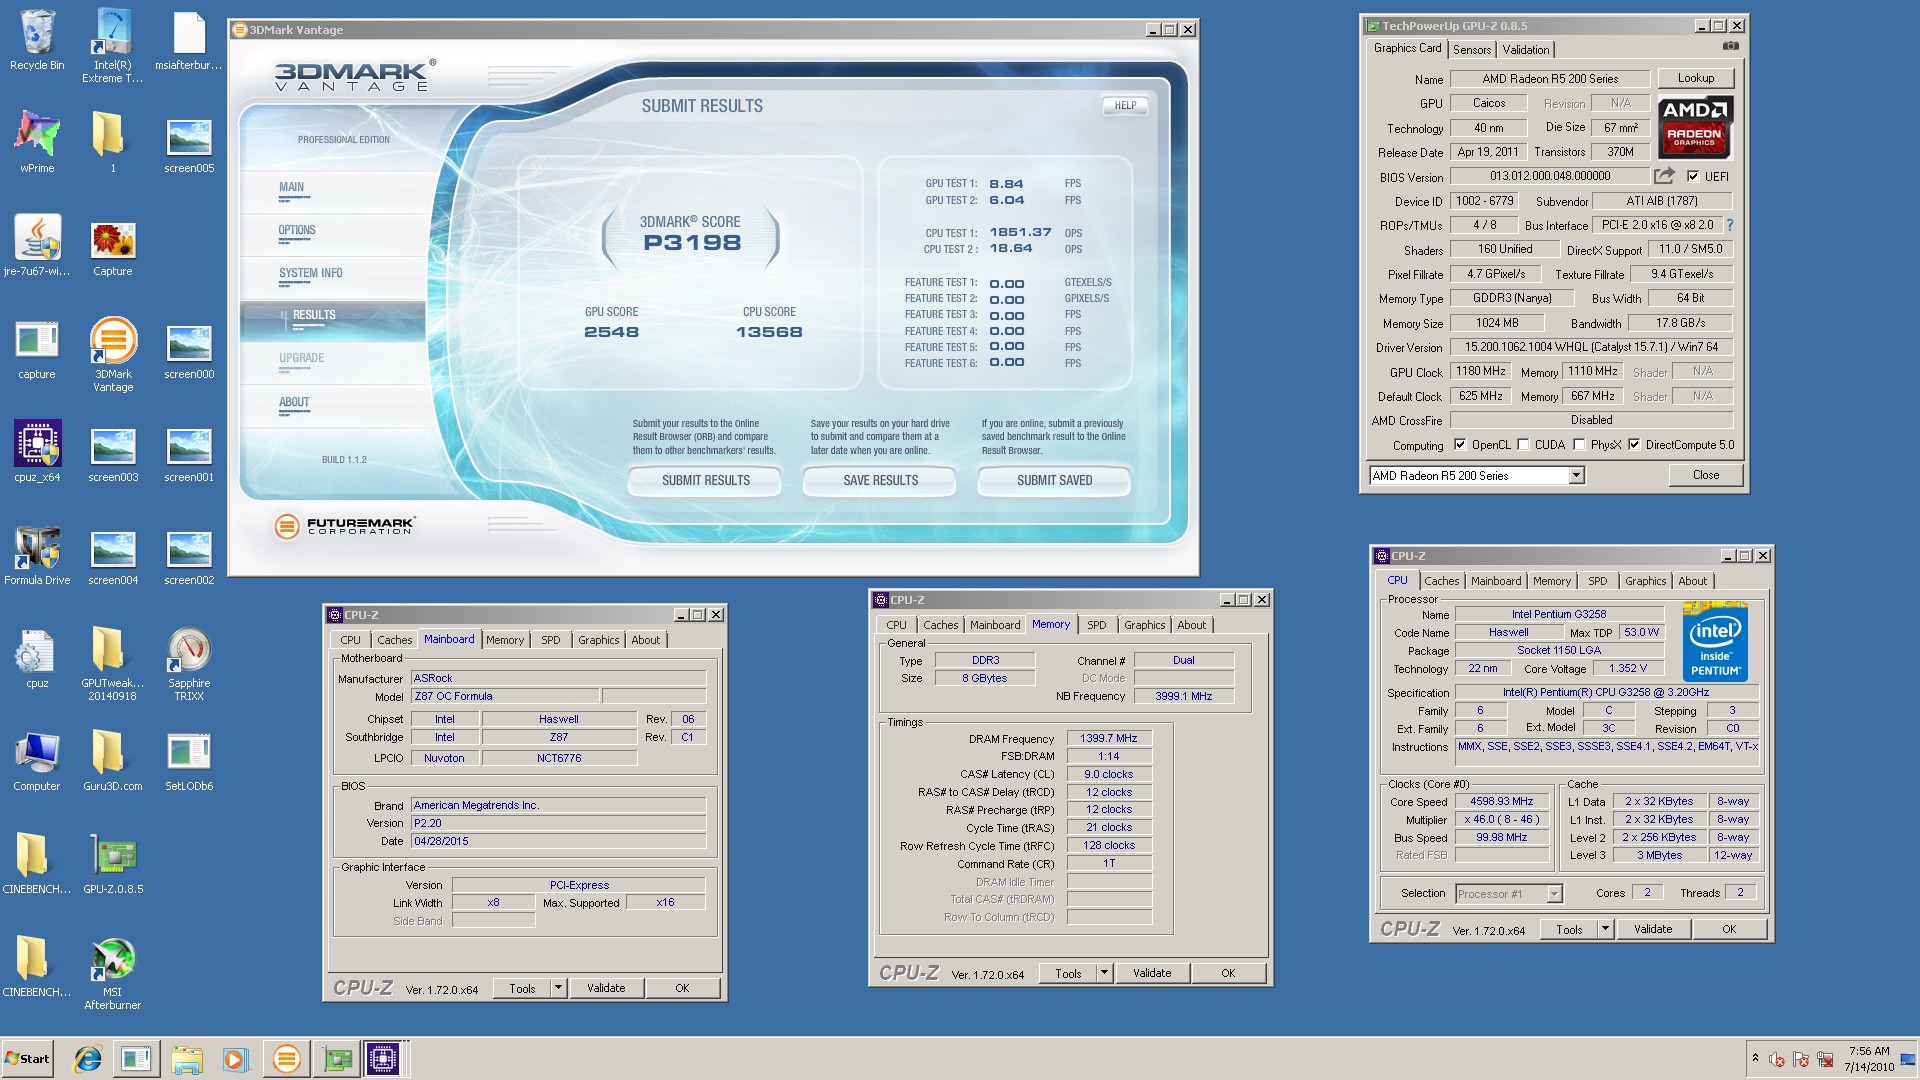
Task: Expand the Processor #1 selection dropdown
Action: 1554,894
